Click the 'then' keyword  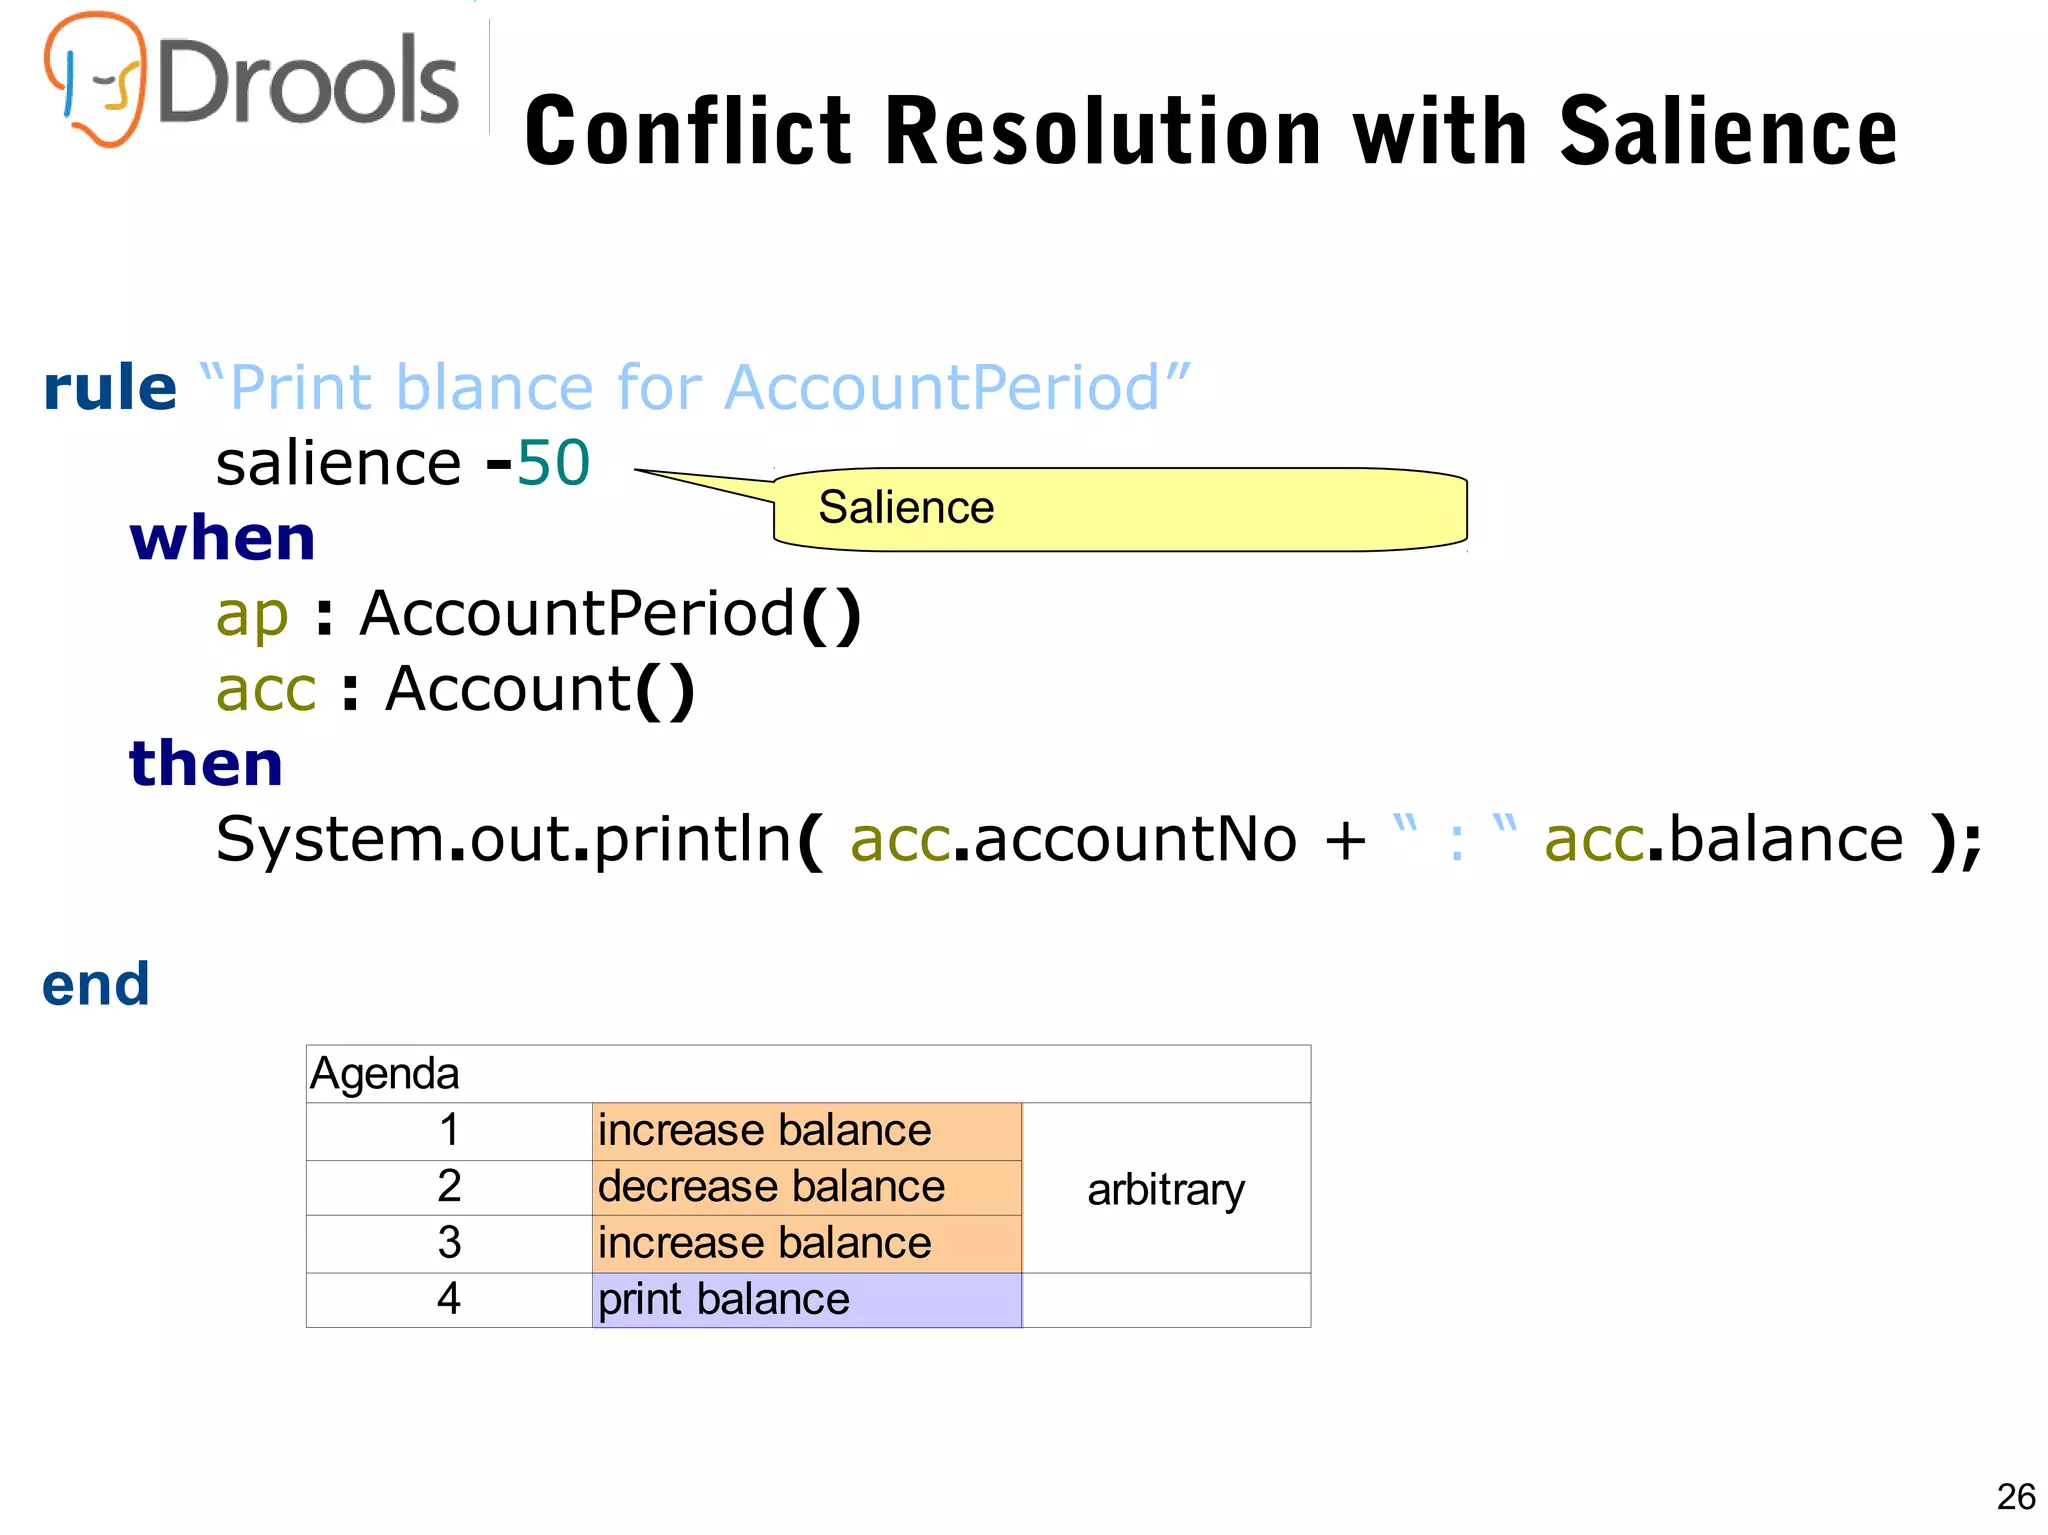206,763
